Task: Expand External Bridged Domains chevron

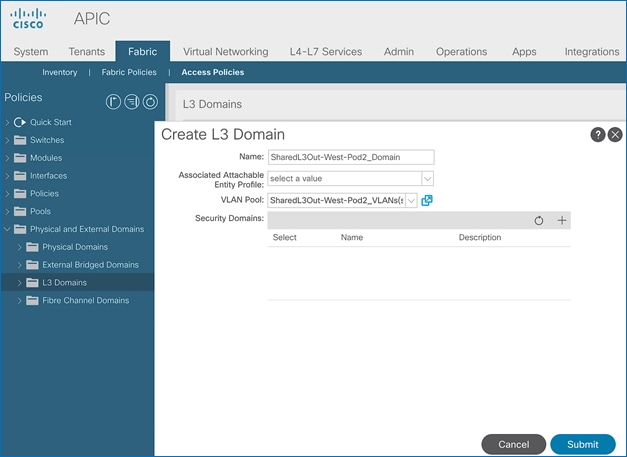Action: [19, 265]
